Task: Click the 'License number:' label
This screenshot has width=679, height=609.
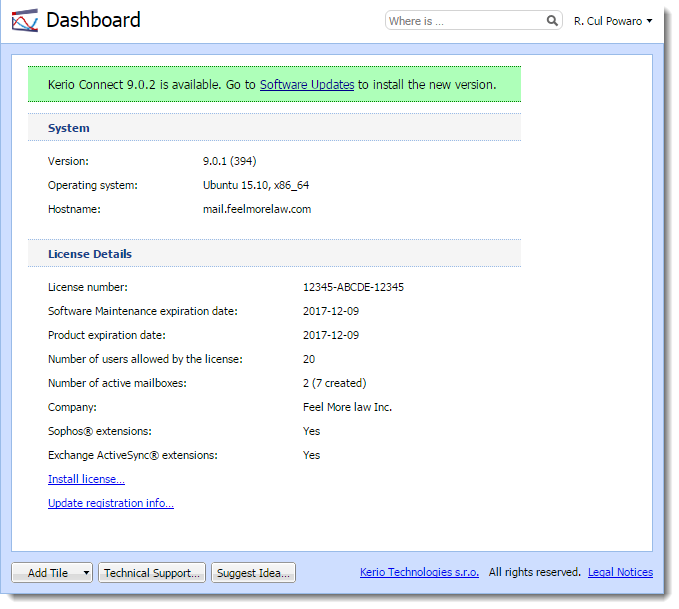Action: click(x=88, y=287)
